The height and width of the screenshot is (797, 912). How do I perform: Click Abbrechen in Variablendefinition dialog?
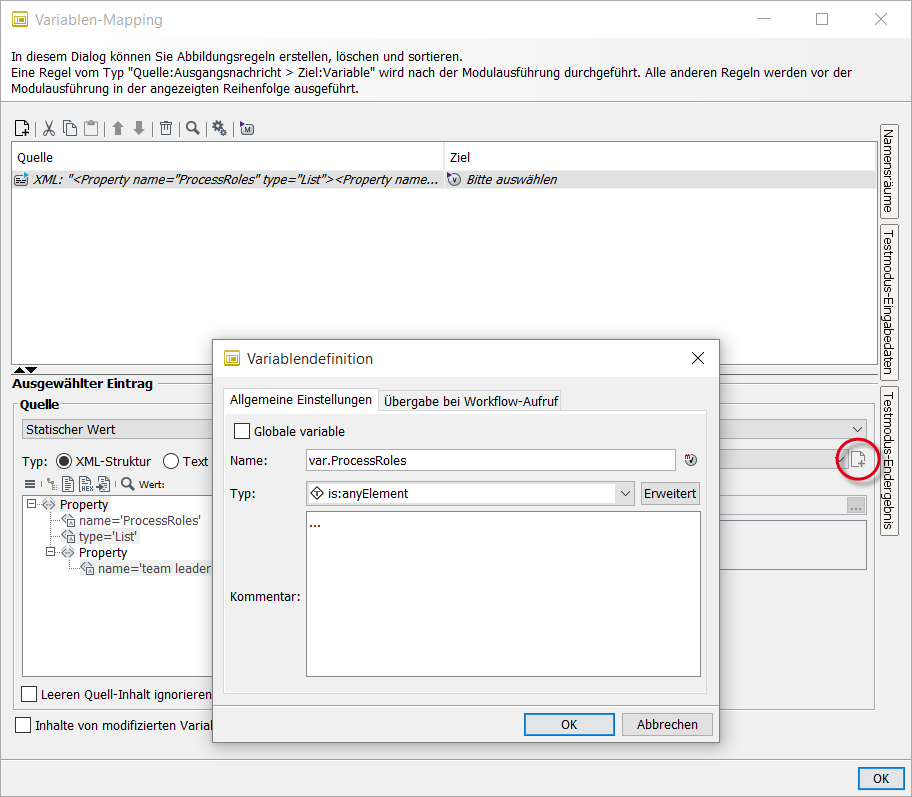(667, 725)
